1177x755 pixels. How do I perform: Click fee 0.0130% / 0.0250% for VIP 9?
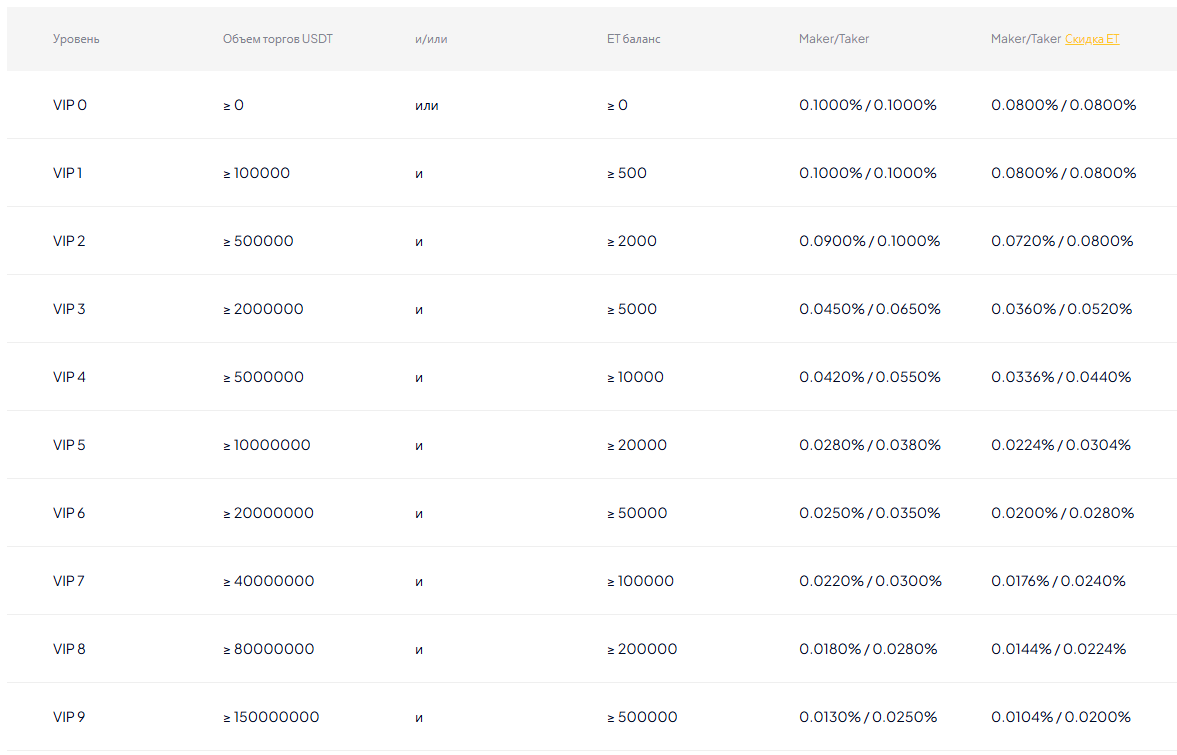click(868, 717)
